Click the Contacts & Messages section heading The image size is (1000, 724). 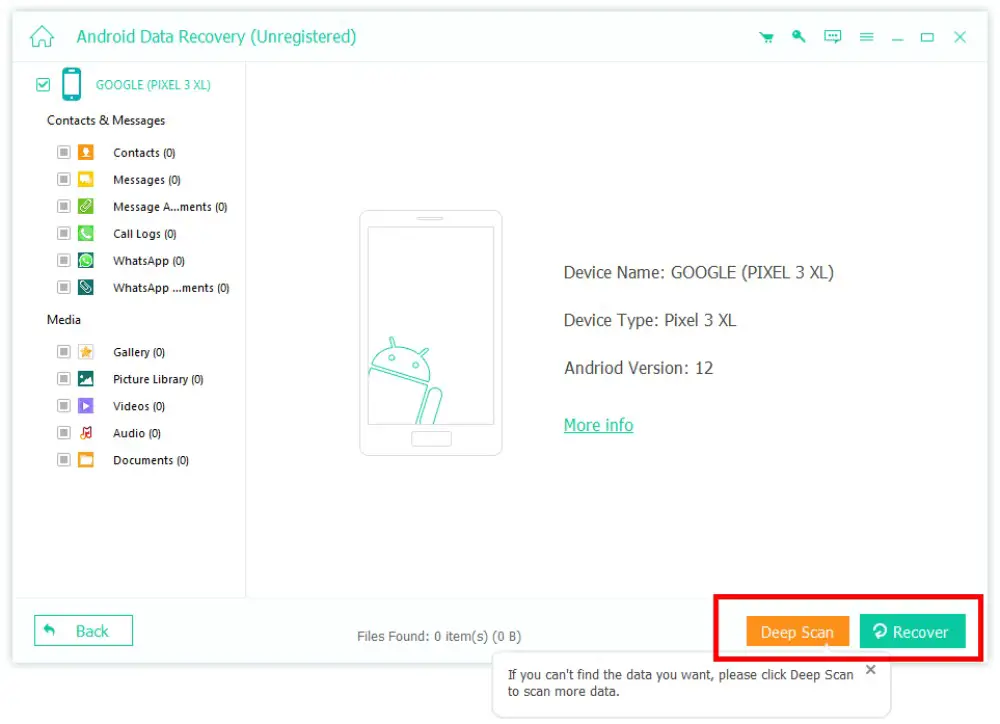coord(106,121)
